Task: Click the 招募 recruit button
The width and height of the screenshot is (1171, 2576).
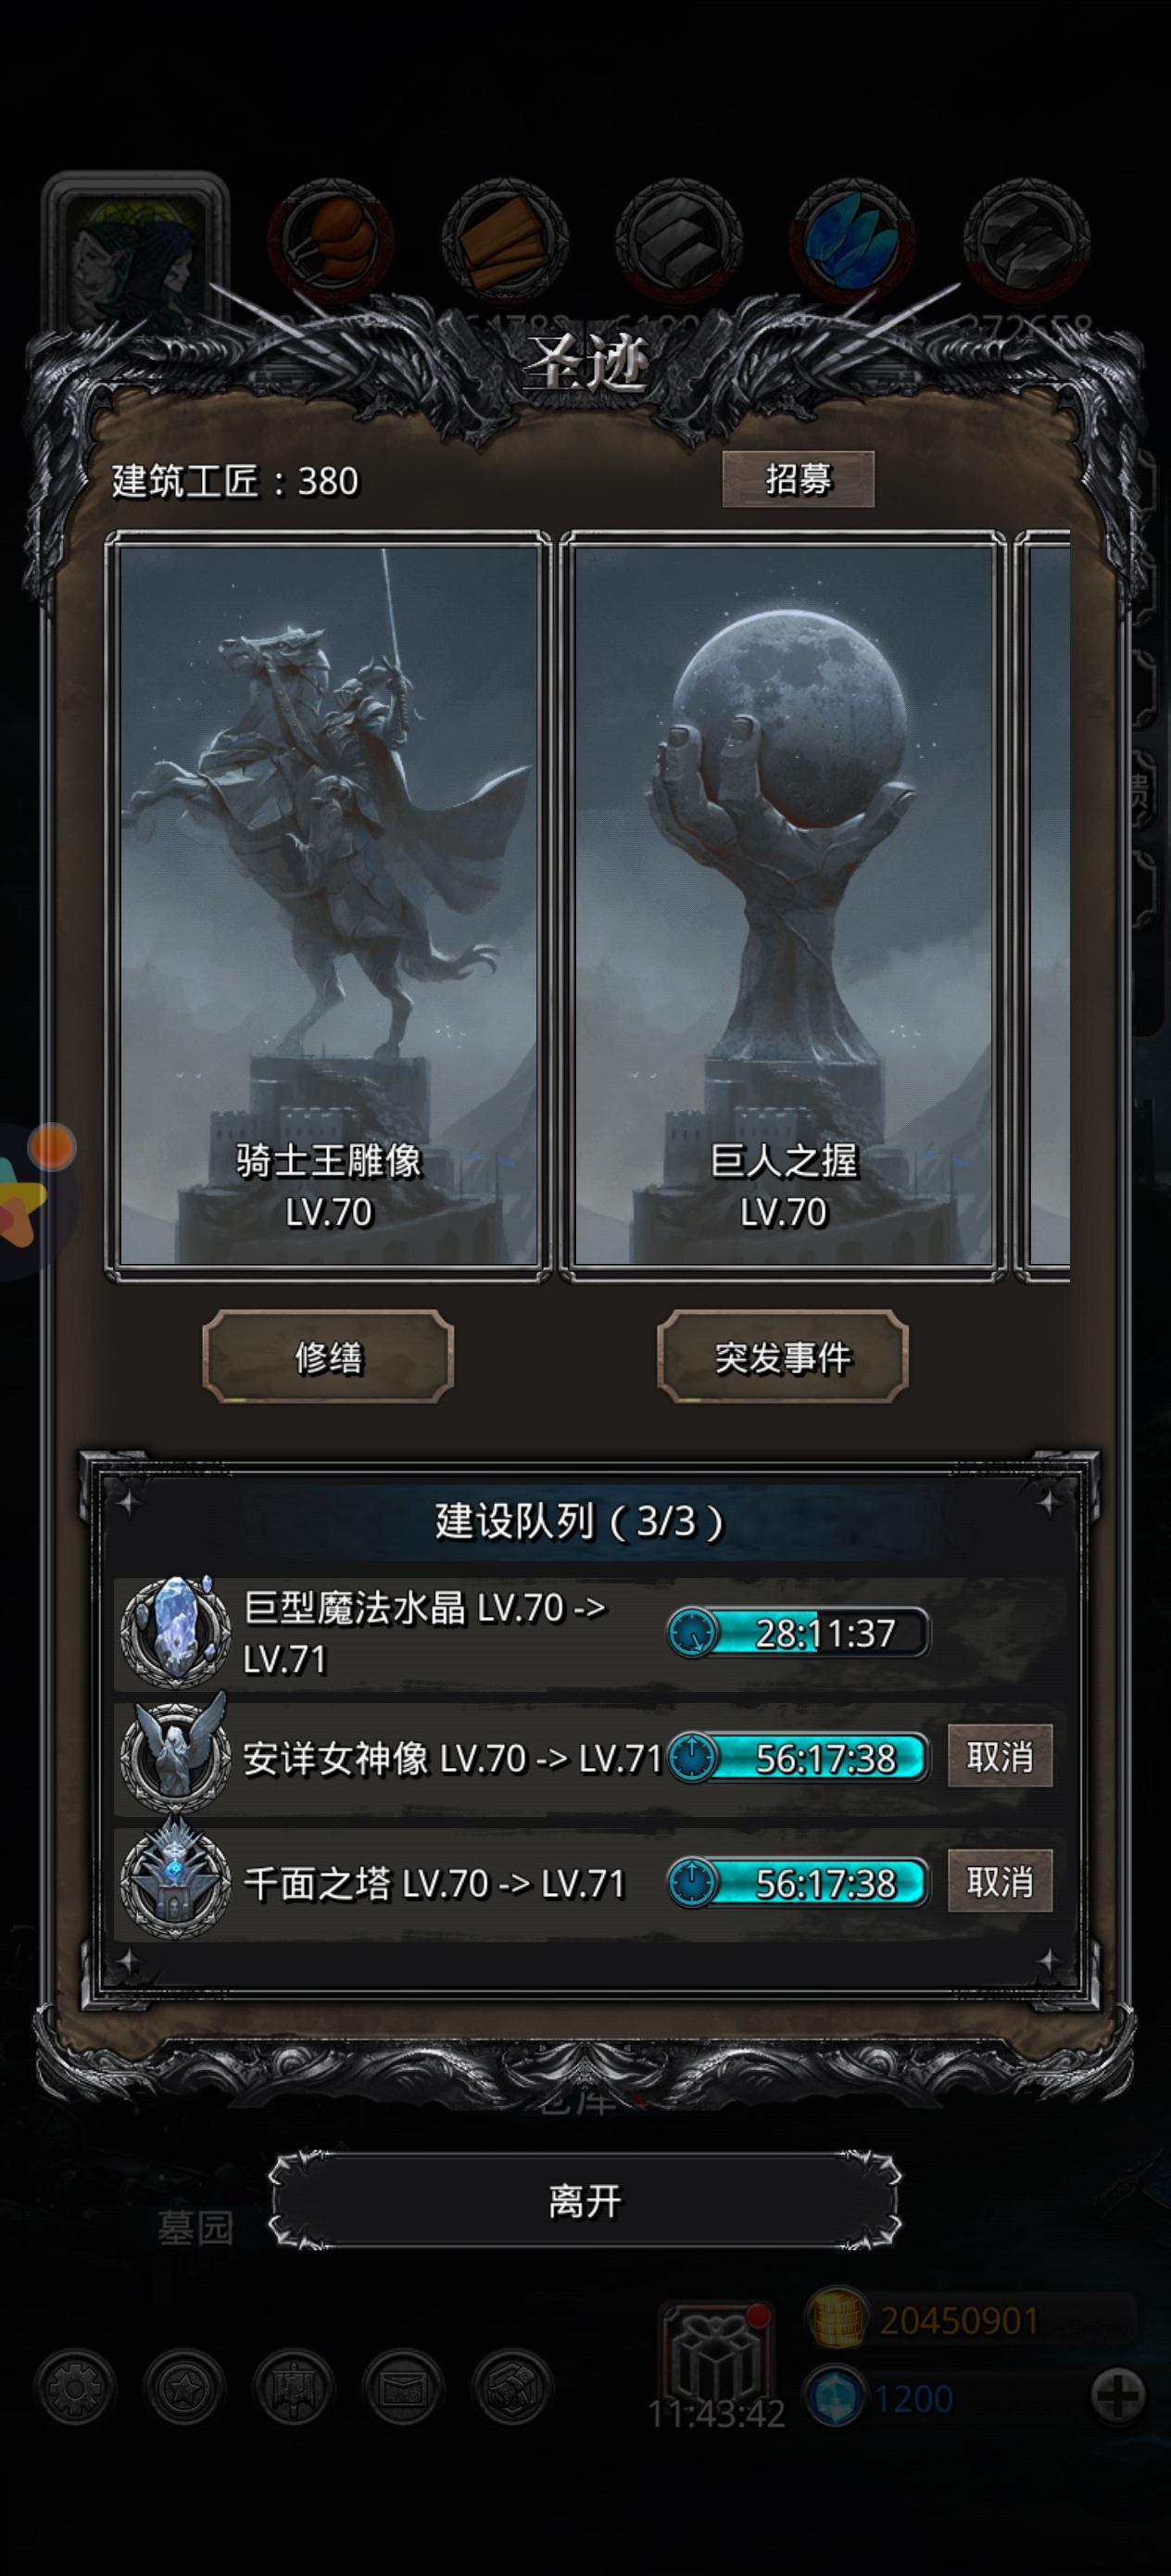Action: [798, 479]
